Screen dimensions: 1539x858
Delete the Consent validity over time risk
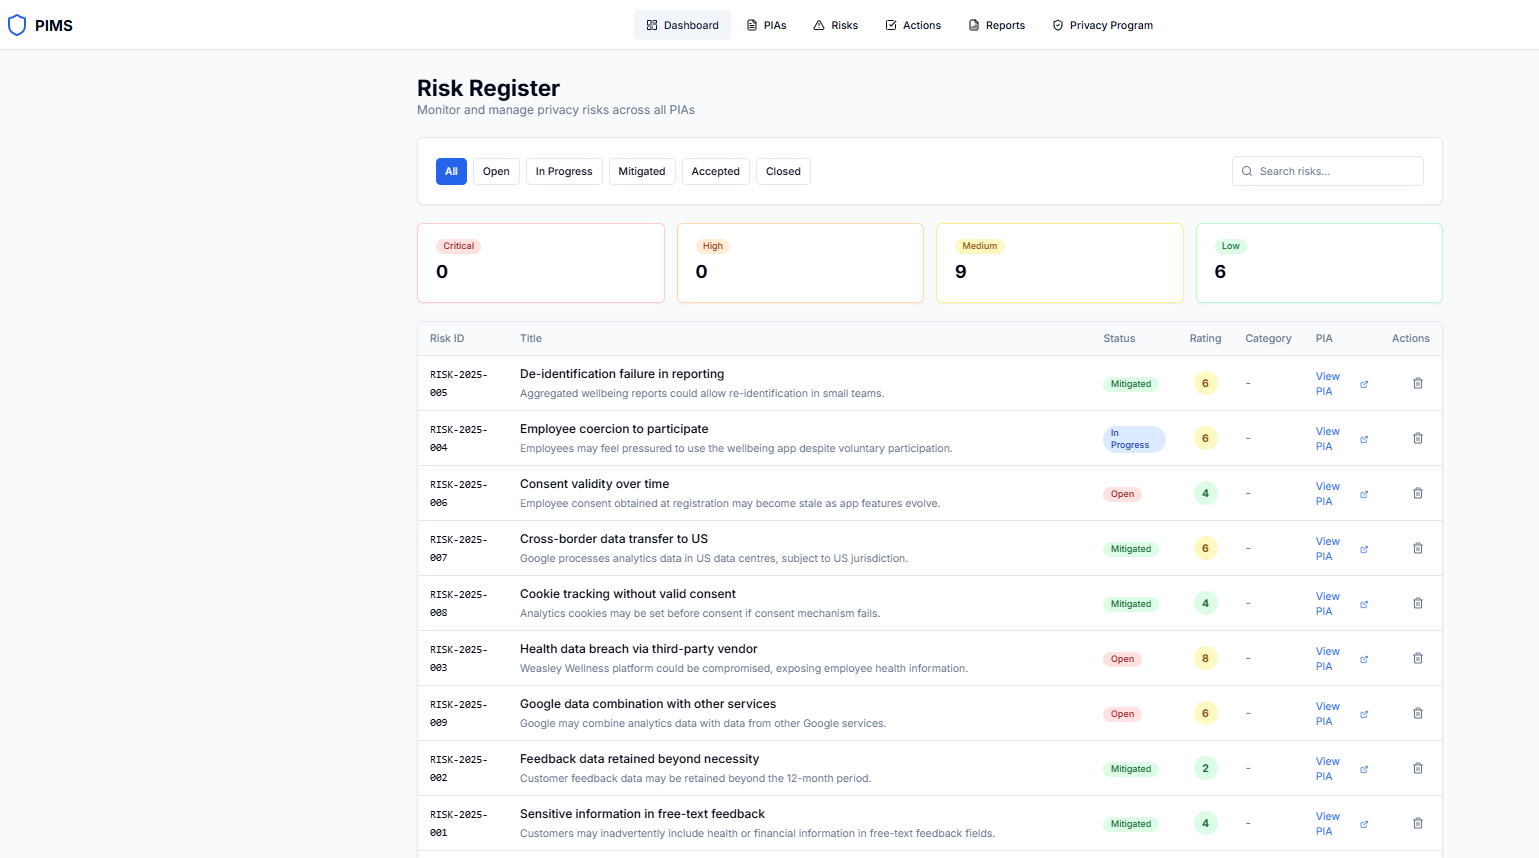click(x=1418, y=493)
